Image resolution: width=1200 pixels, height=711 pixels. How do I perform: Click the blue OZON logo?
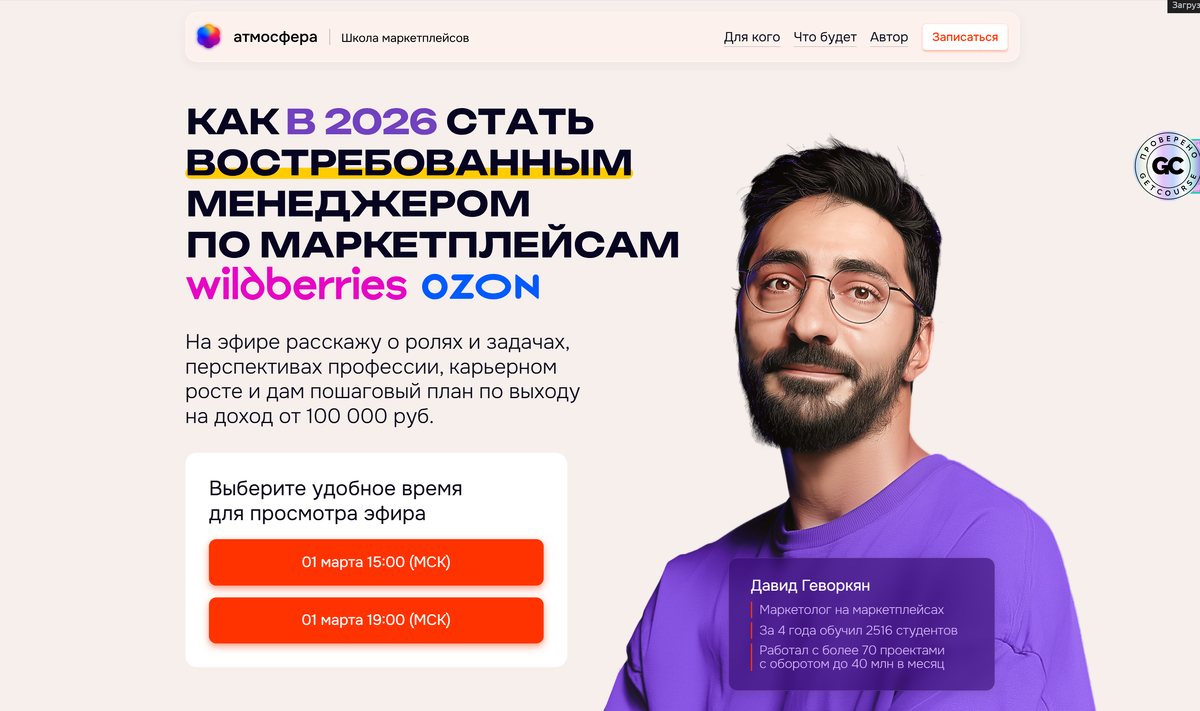click(480, 287)
